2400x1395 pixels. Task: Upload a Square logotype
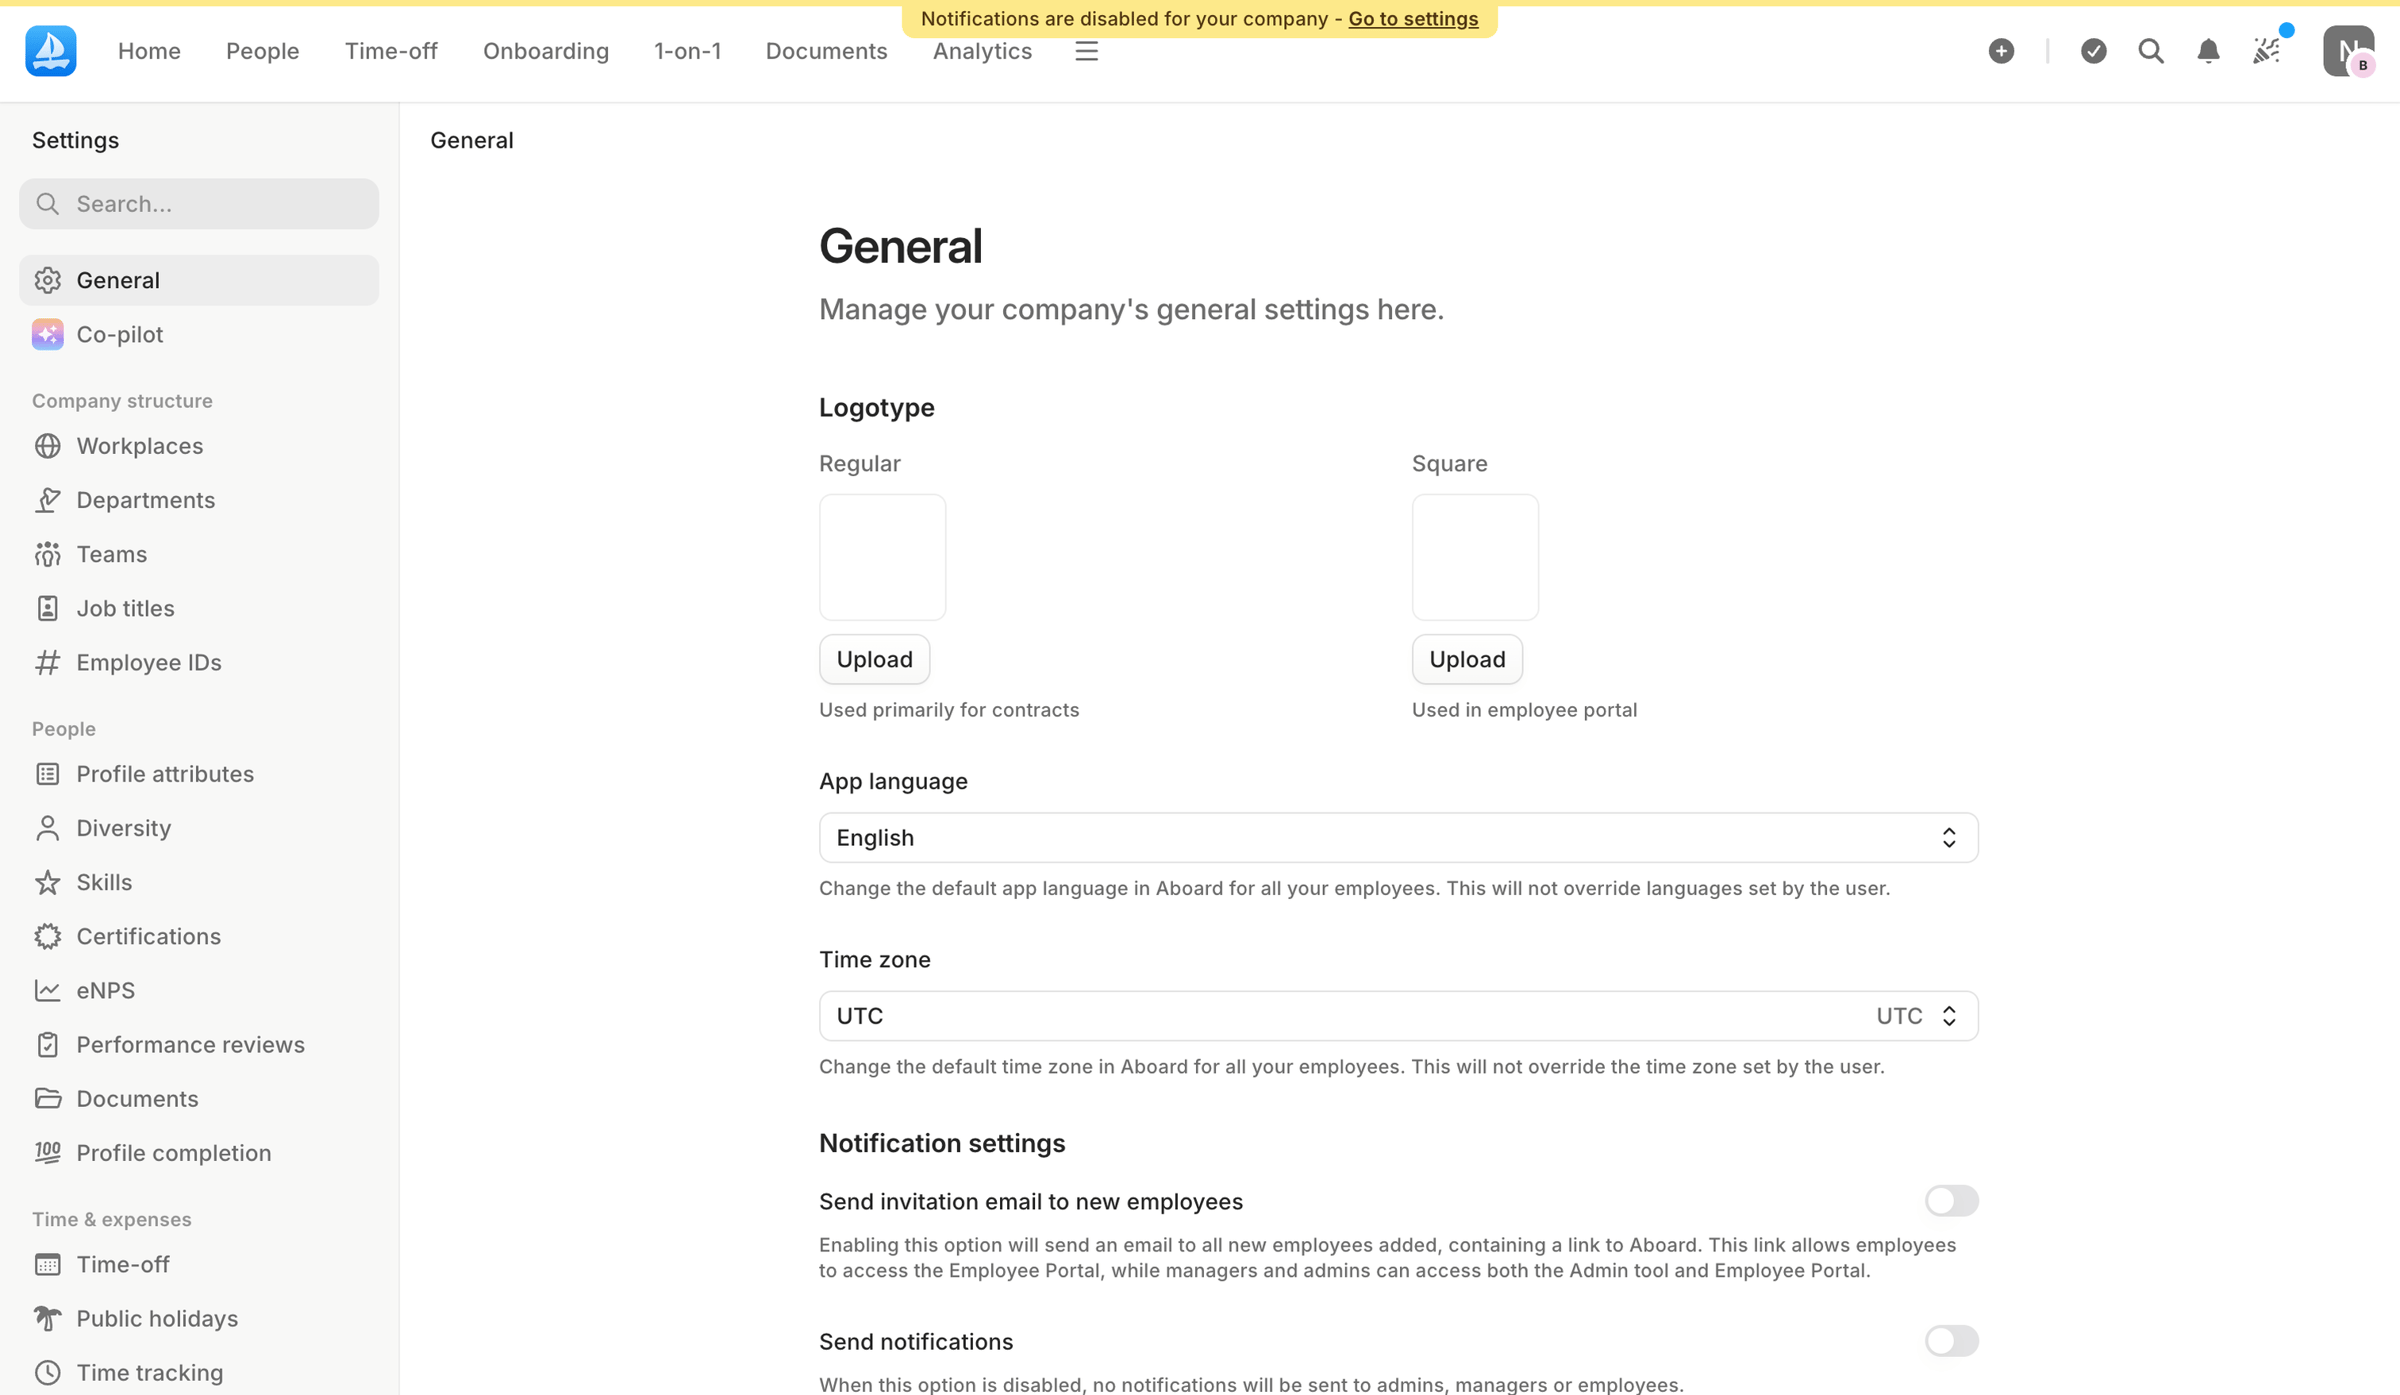1467,659
